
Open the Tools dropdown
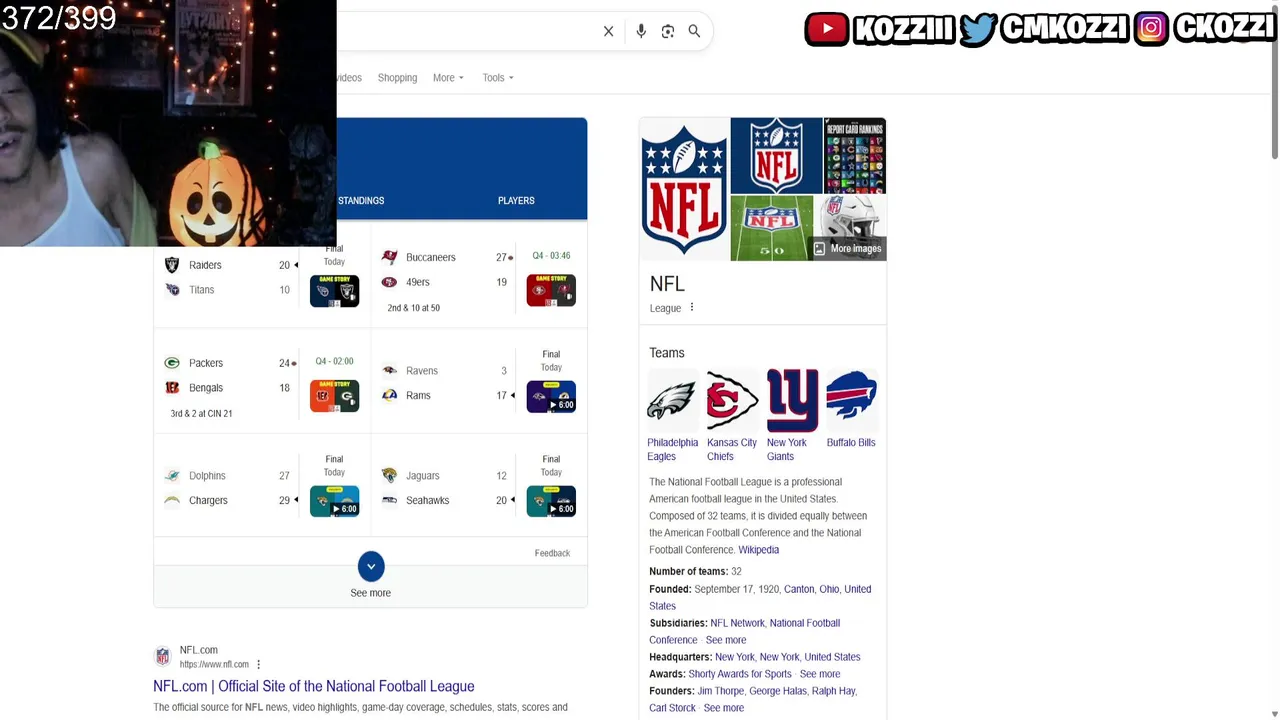(498, 78)
